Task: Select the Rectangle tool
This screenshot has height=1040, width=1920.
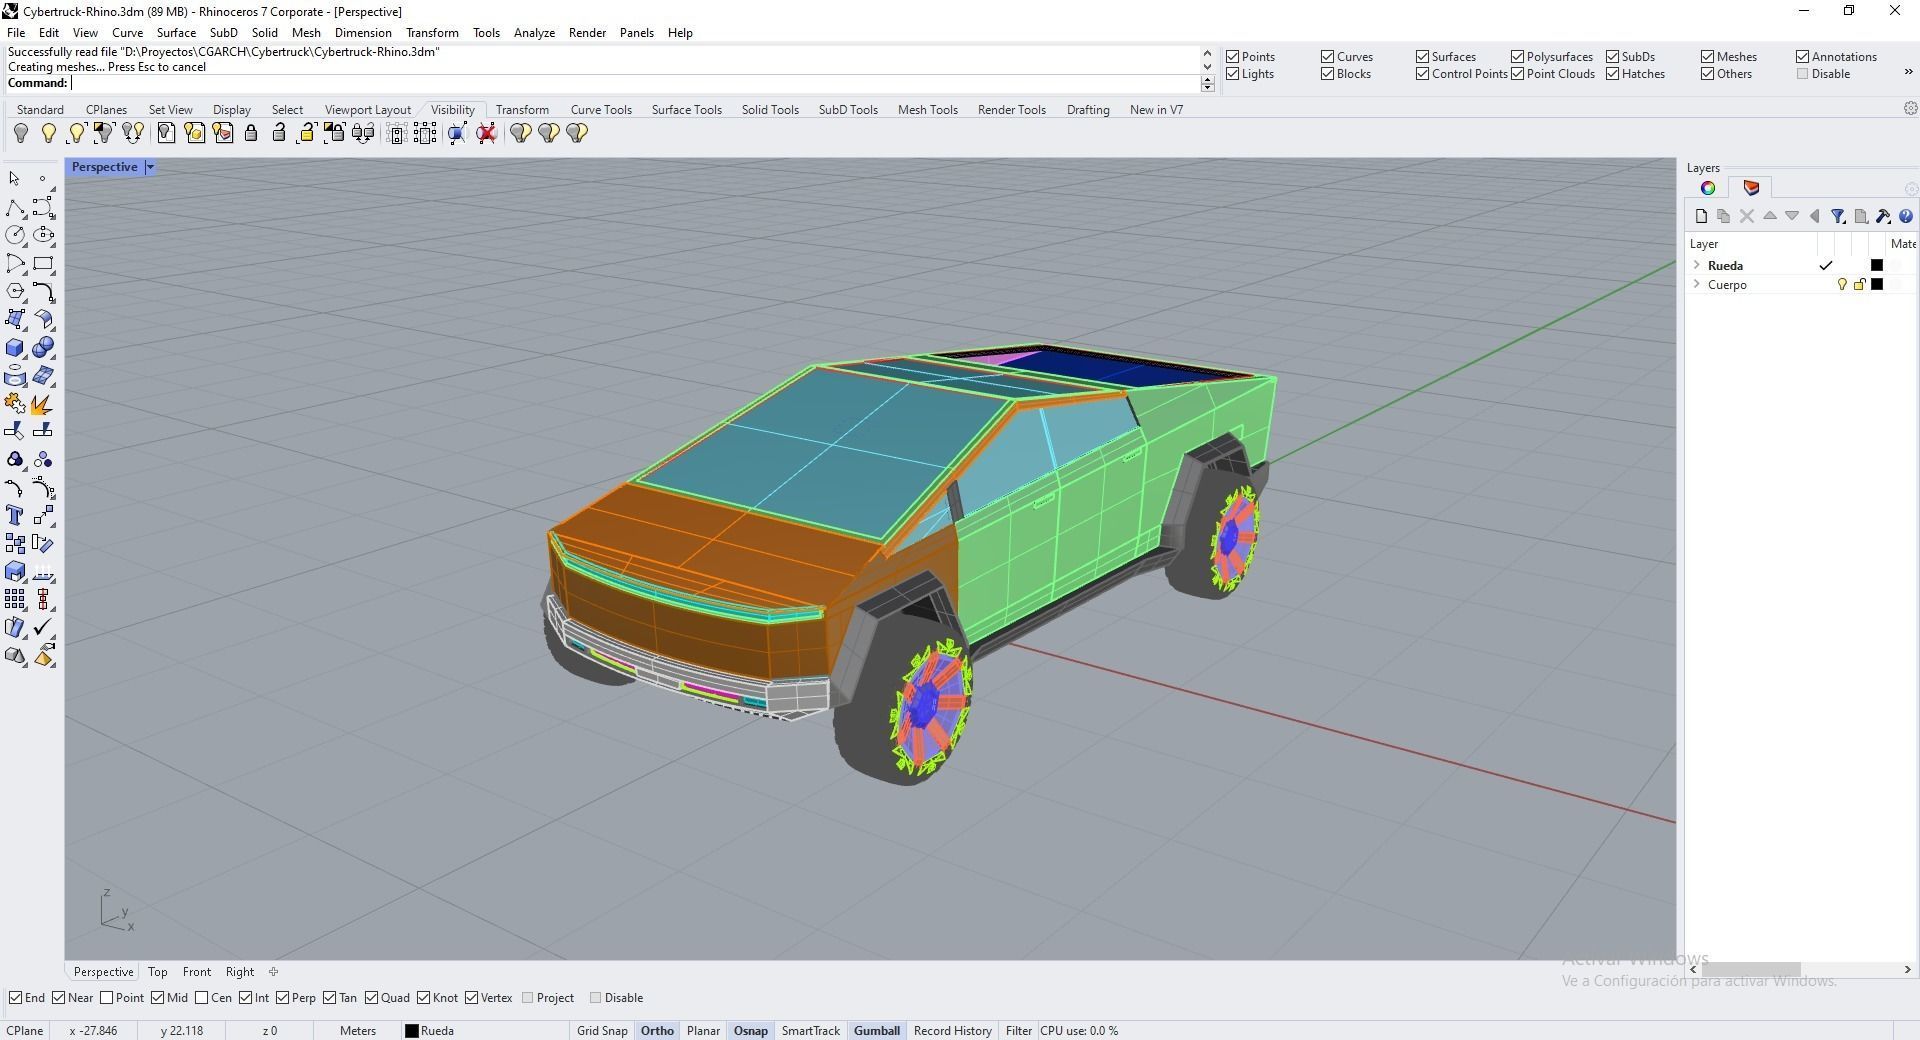Action: click(43, 264)
